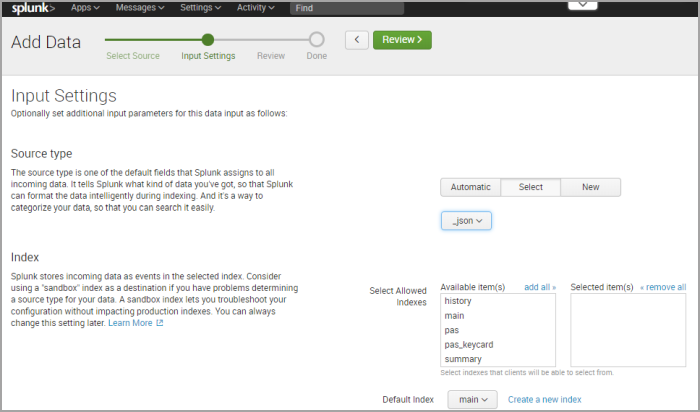Choose the Select source type option

point(530,187)
